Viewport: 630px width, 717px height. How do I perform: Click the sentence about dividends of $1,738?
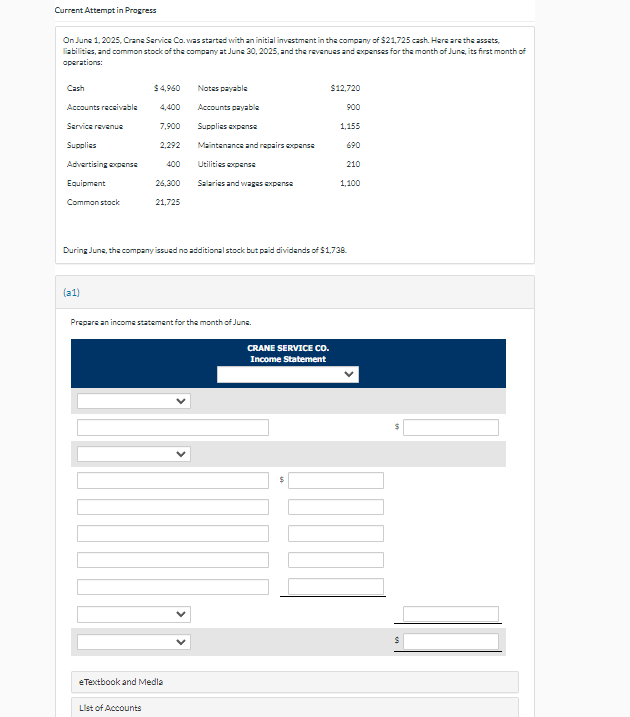205,250
